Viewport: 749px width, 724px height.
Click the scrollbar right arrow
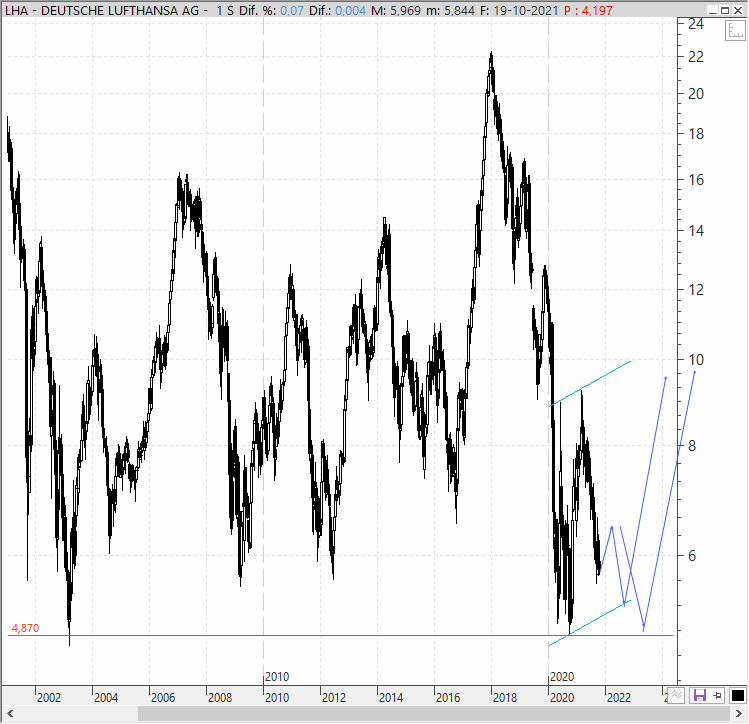click(x=738, y=714)
